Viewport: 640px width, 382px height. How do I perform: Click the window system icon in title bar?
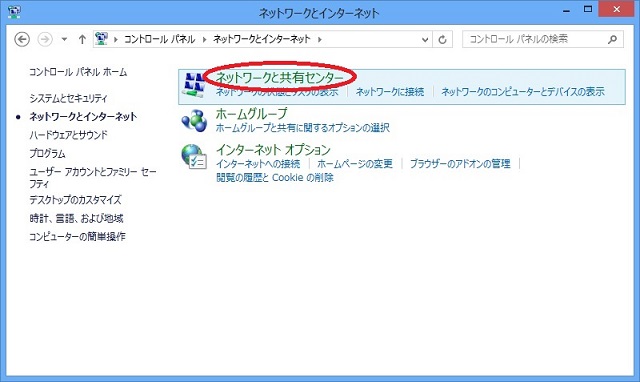pyautogui.click(x=14, y=12)
